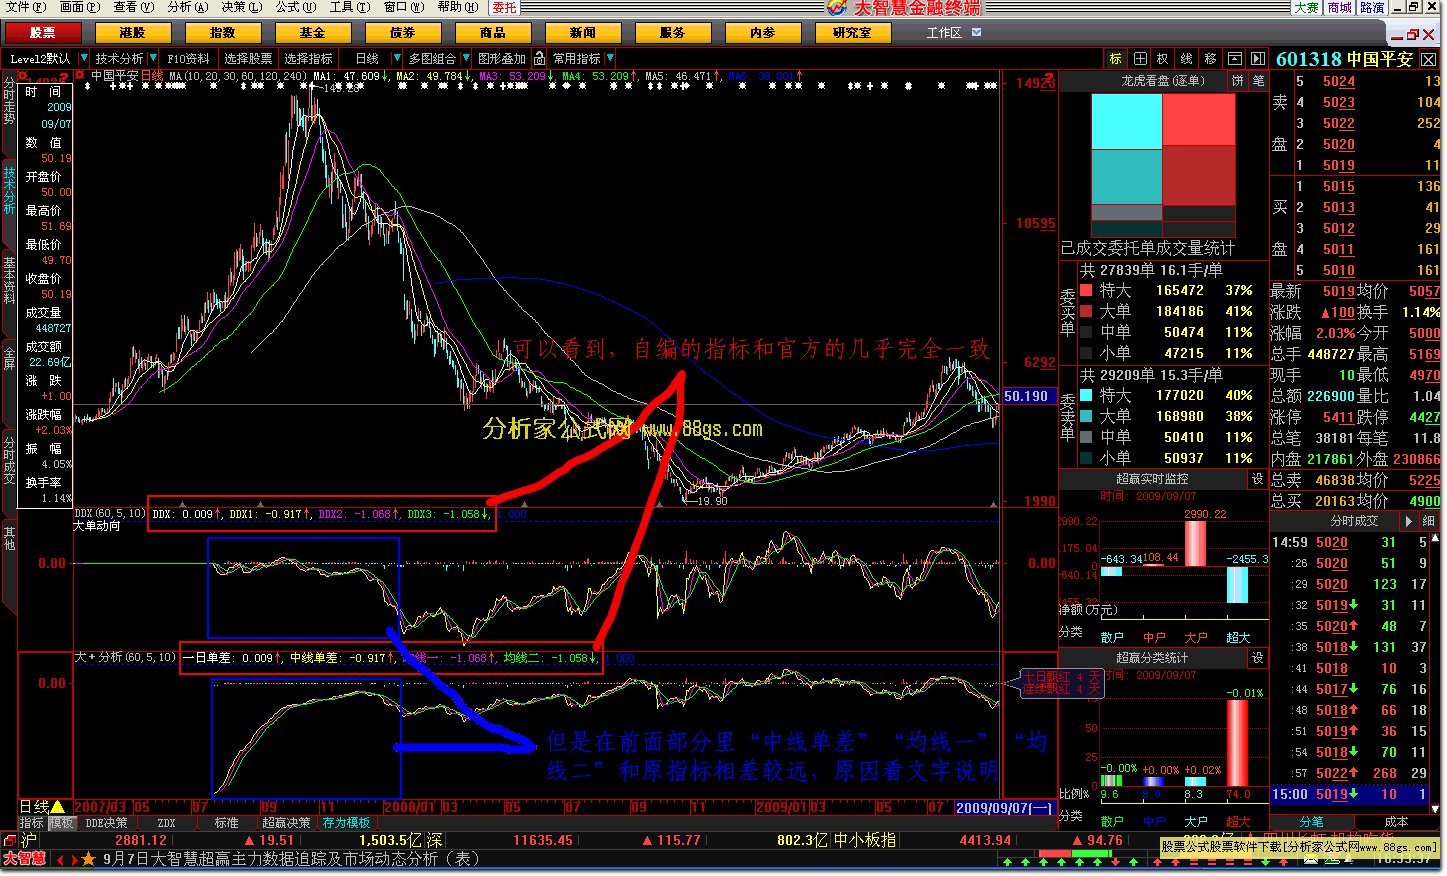Click the 基金 category button
This screenshot has height=876, width=1447.
tap(313, 33)
